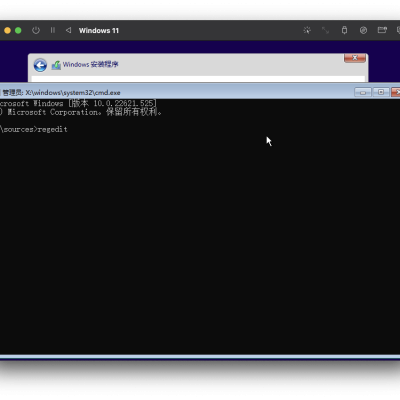
Task: Click the 'regedit' command text
Action: (52, 129)
